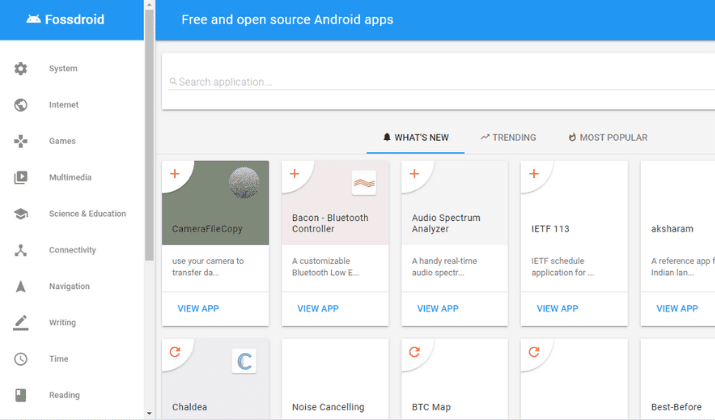Switch to the Most Popular tab
The height and width of the screenshot is (420, 715).
608,138
